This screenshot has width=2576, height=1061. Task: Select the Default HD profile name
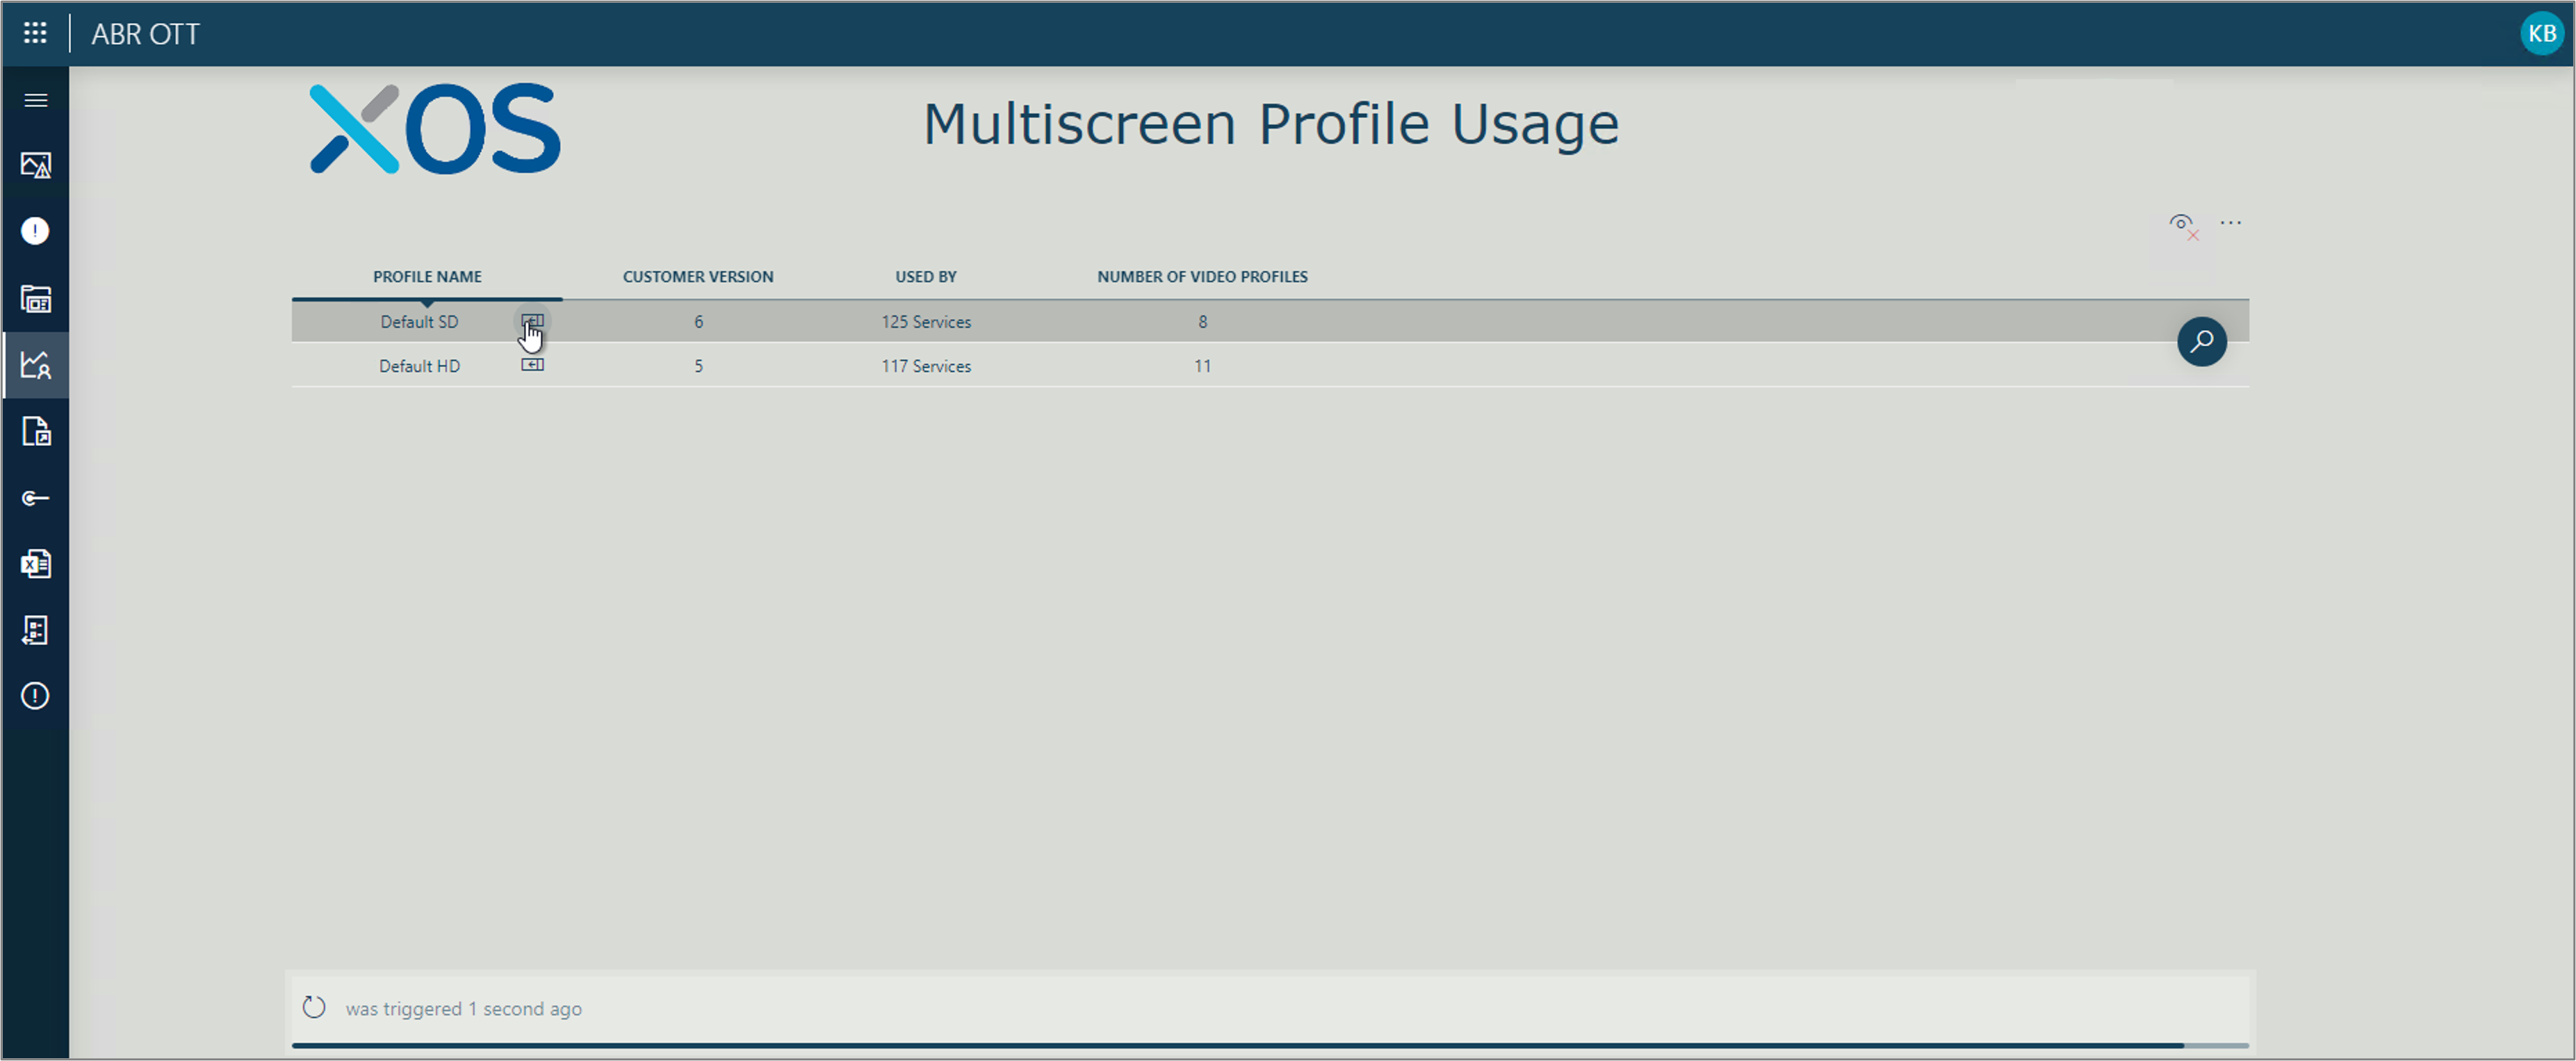(419, 366)
